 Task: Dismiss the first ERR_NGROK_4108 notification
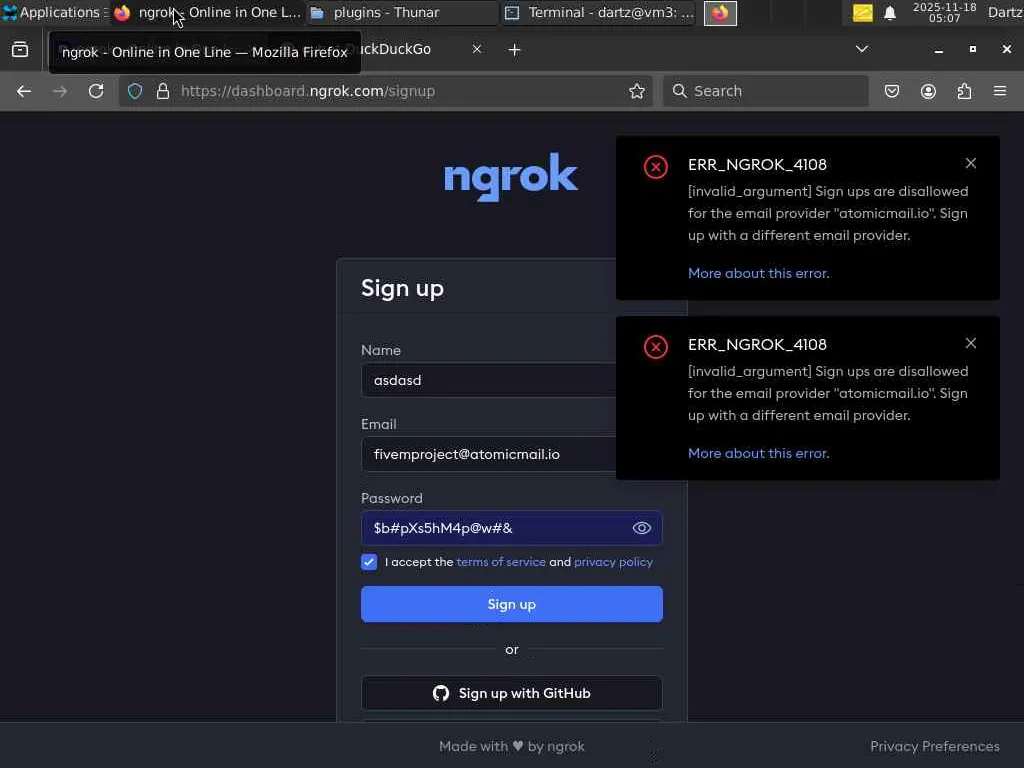(x=970, y=163)
